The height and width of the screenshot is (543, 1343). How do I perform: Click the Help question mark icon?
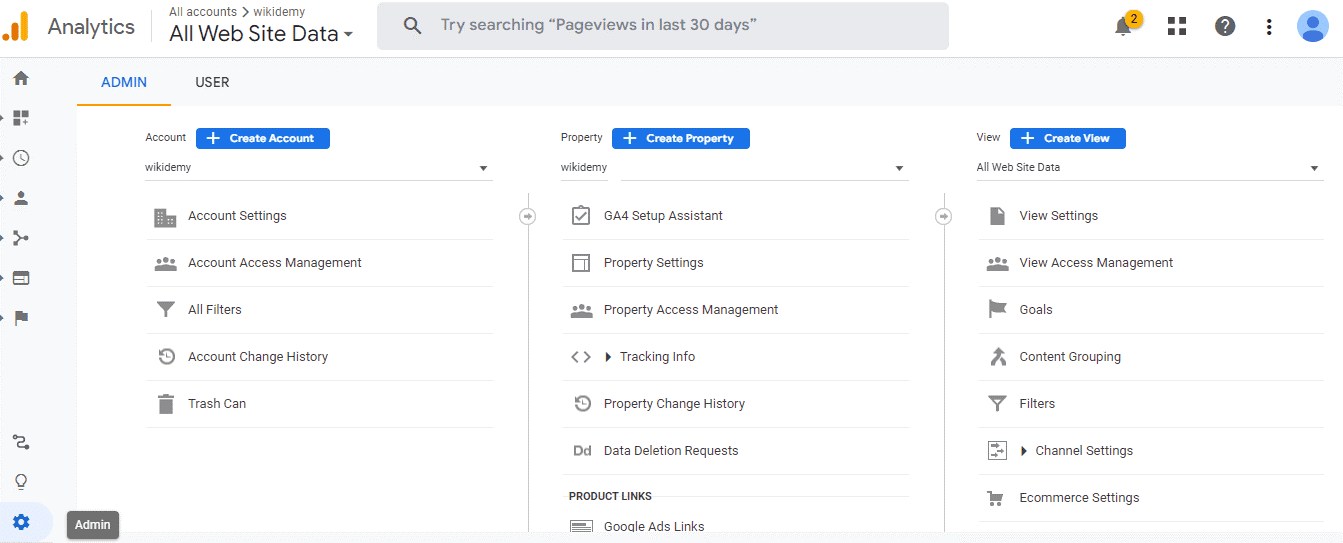1225,27
